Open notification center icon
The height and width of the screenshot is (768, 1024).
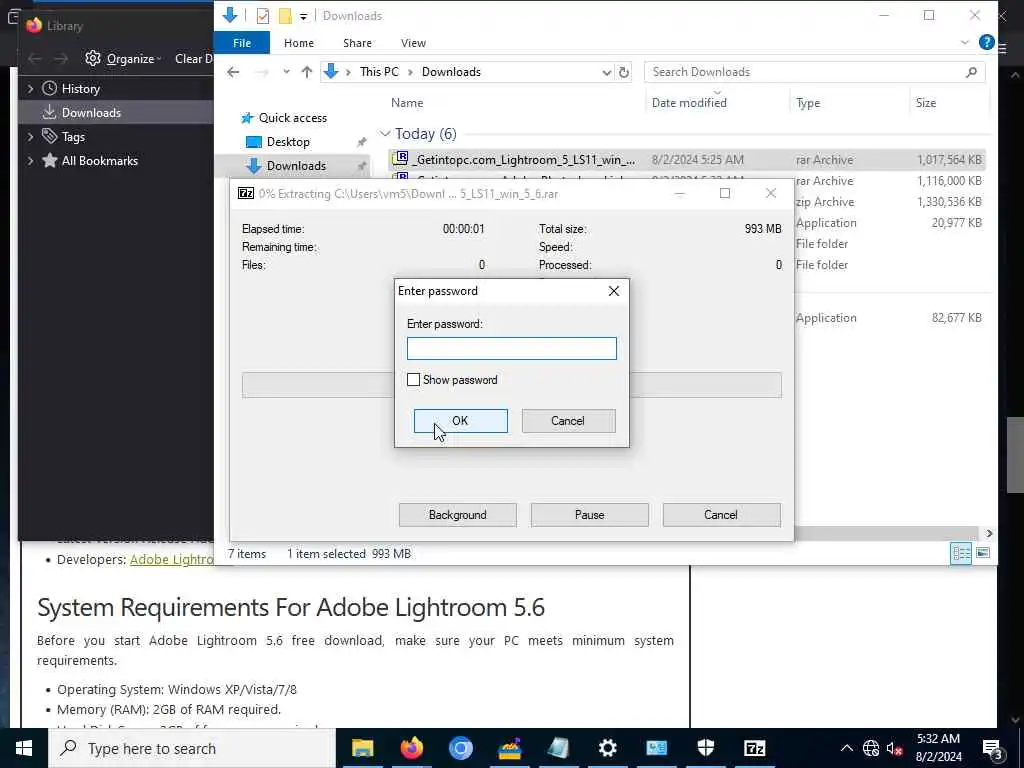pos(993,748)
